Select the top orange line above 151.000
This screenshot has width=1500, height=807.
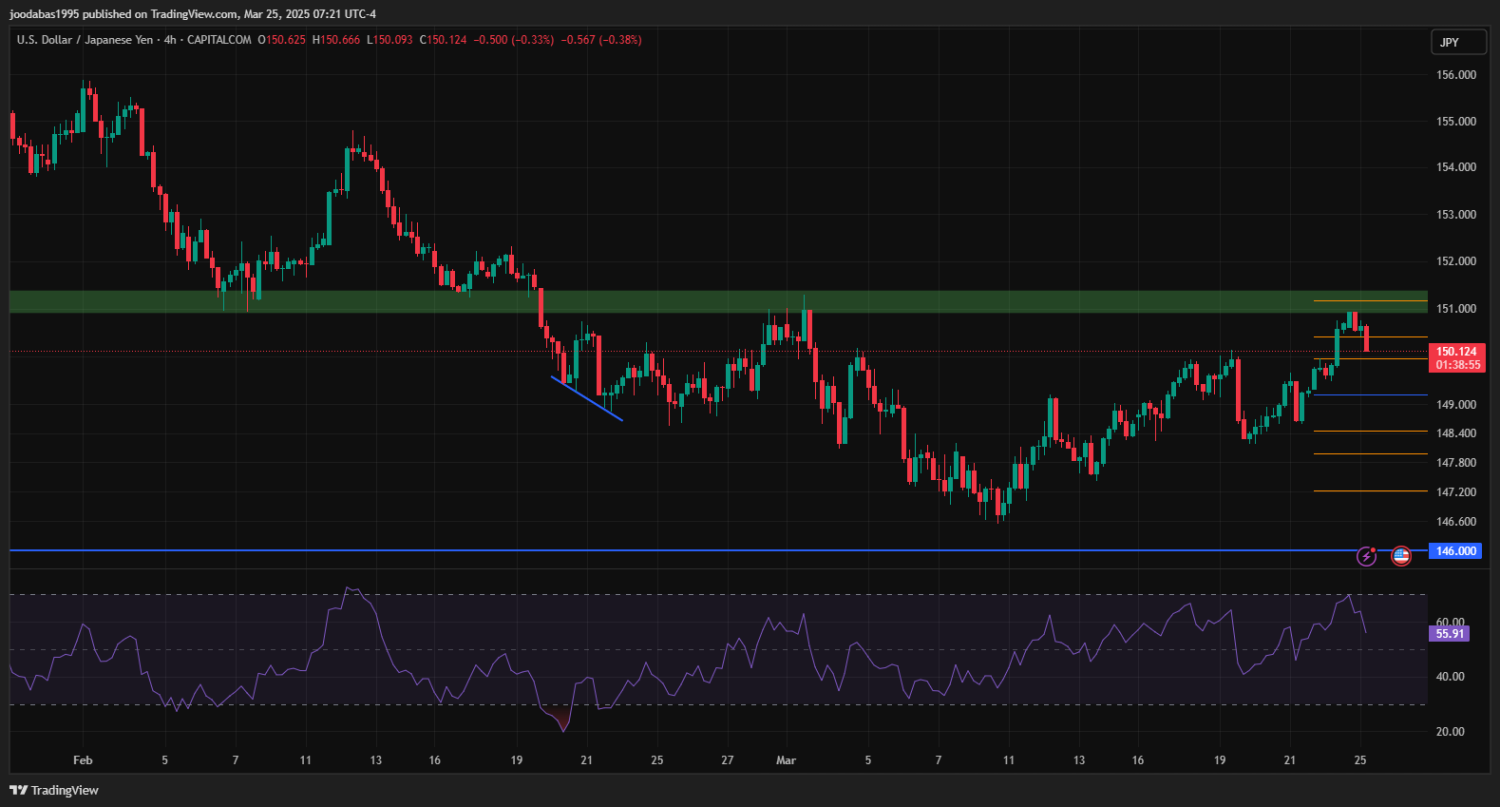(x=1370, y=300)
